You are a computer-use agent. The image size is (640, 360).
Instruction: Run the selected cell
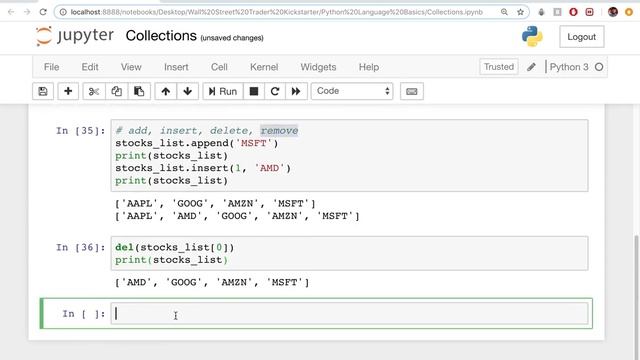(x=223, y=91)
